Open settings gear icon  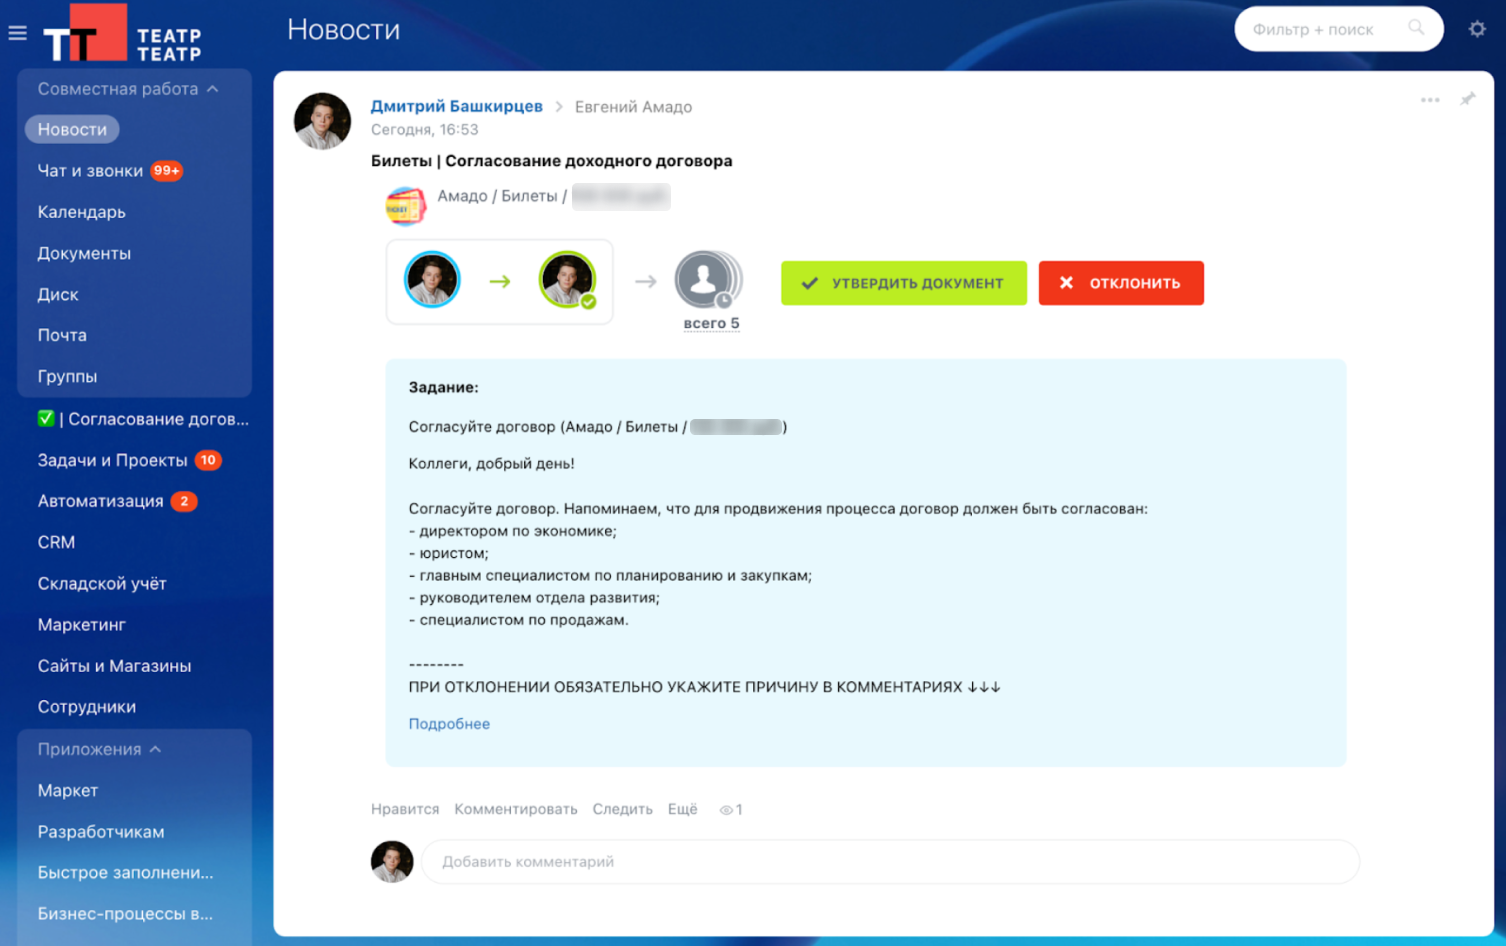(x=1477, y=29)
